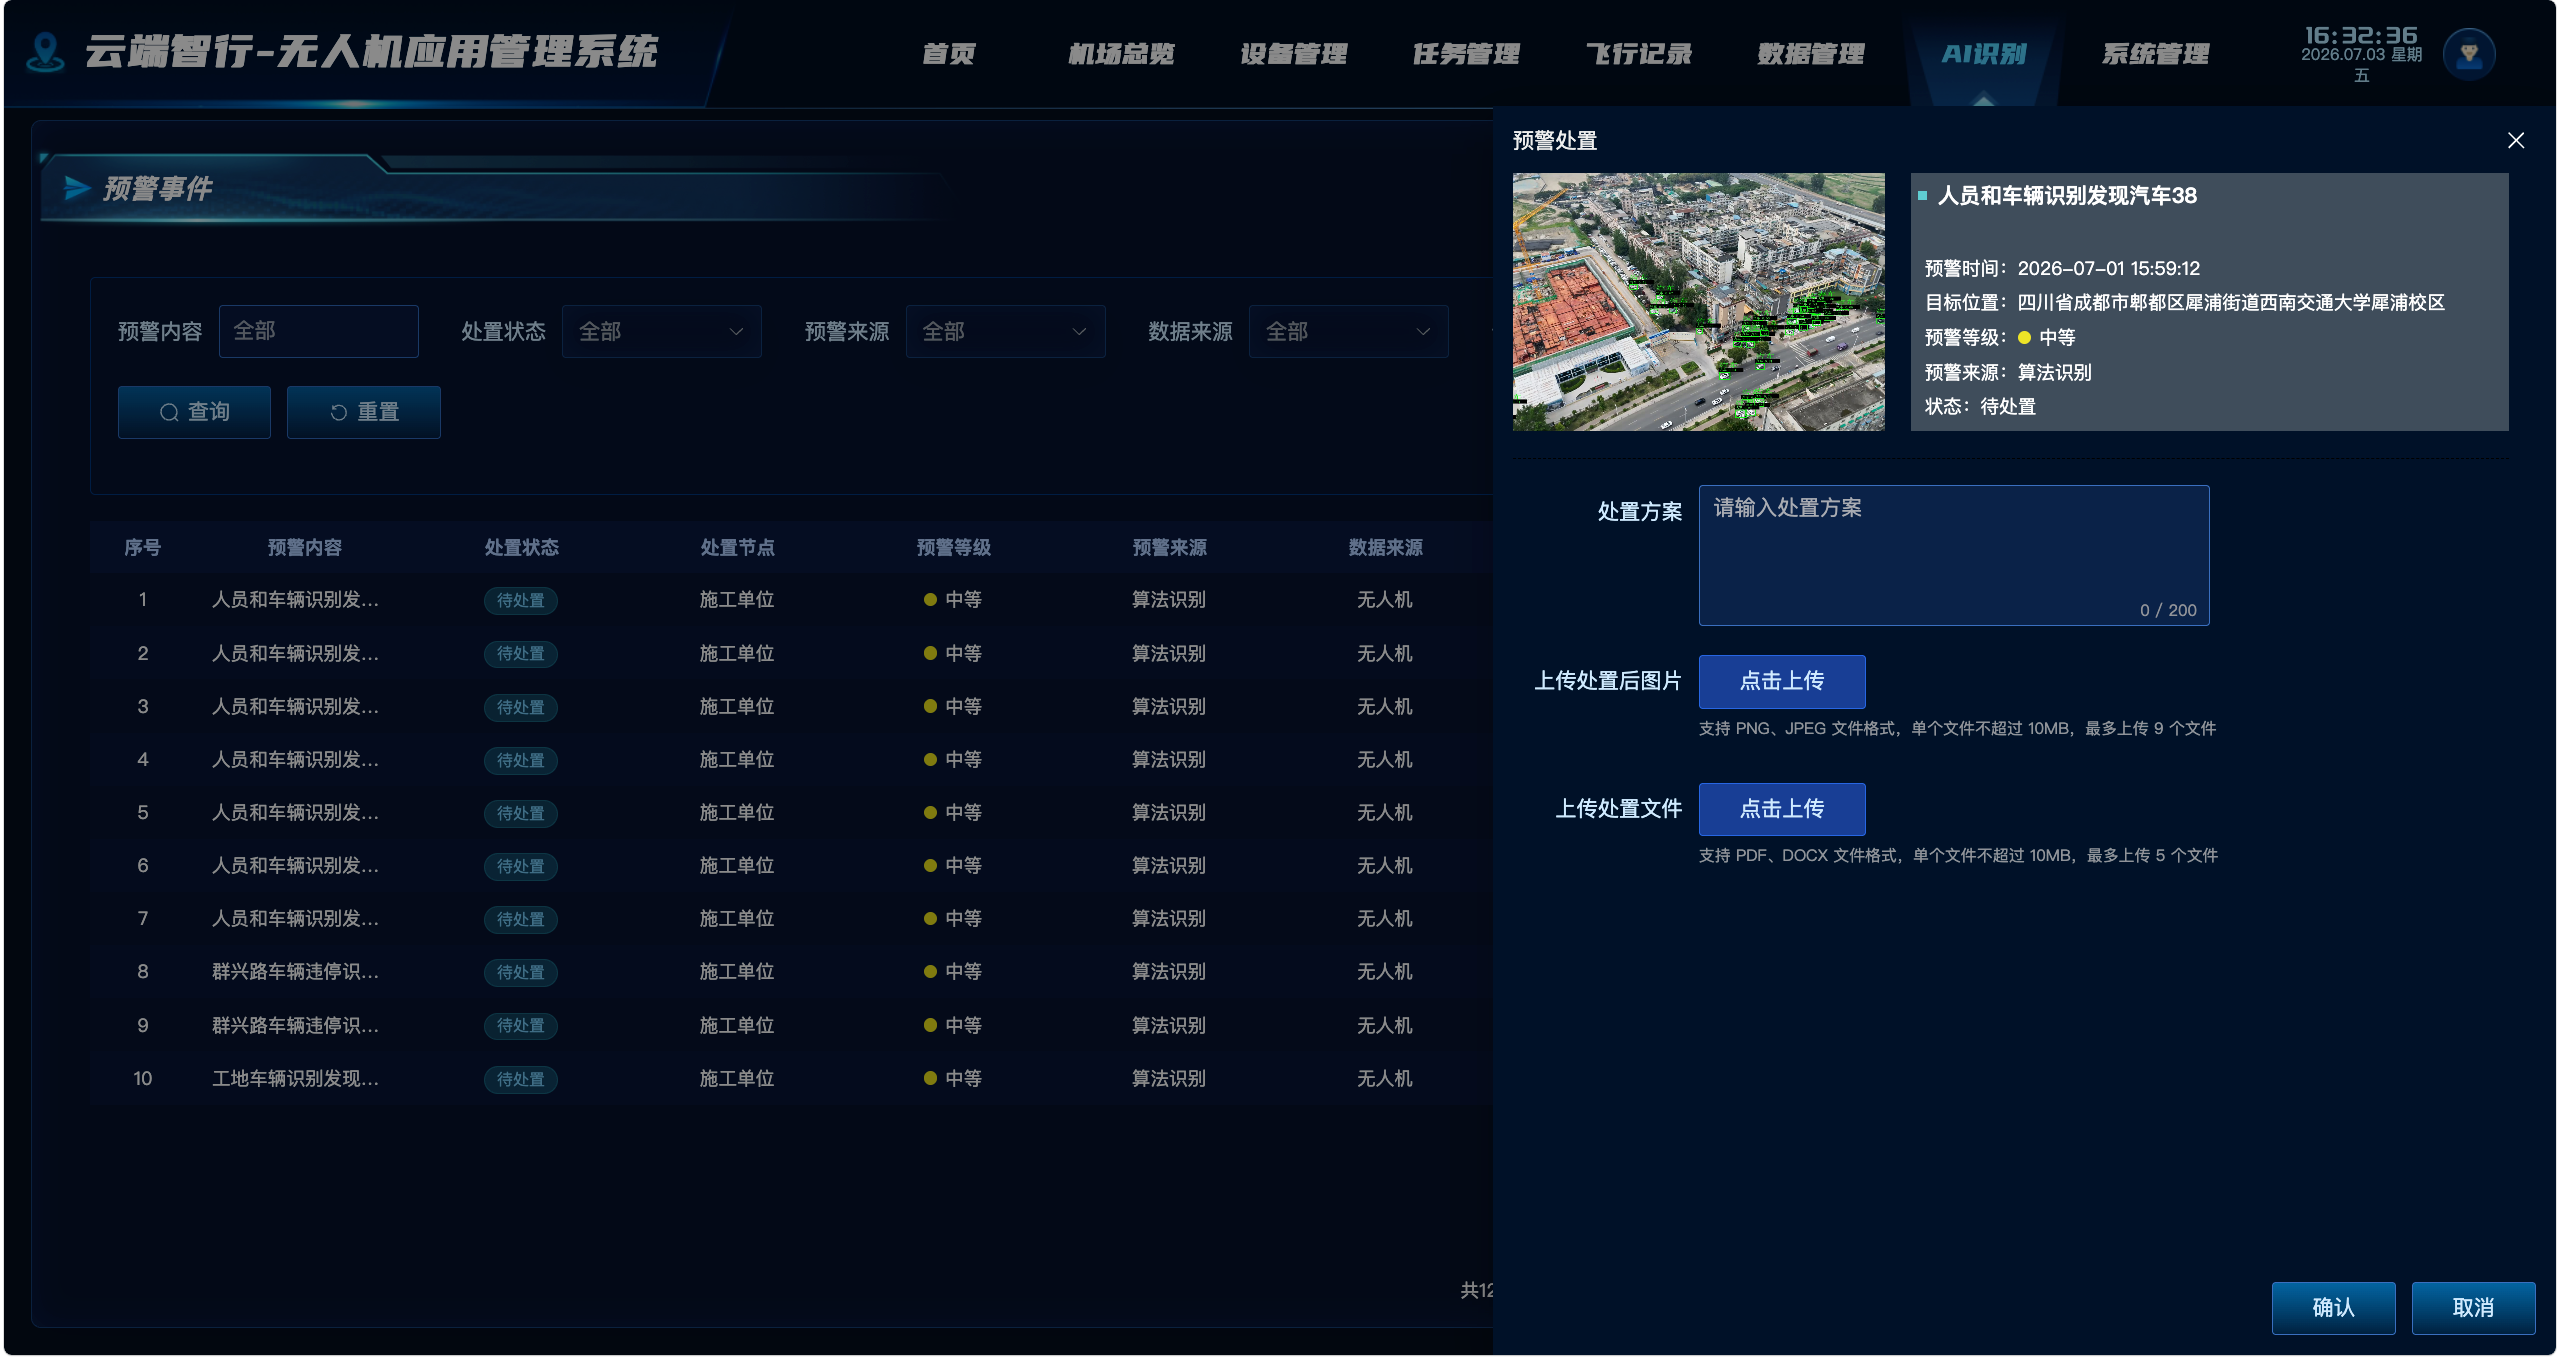Click 待处置 status tag in row 5

pyautogui.click(x=521, y=813)
